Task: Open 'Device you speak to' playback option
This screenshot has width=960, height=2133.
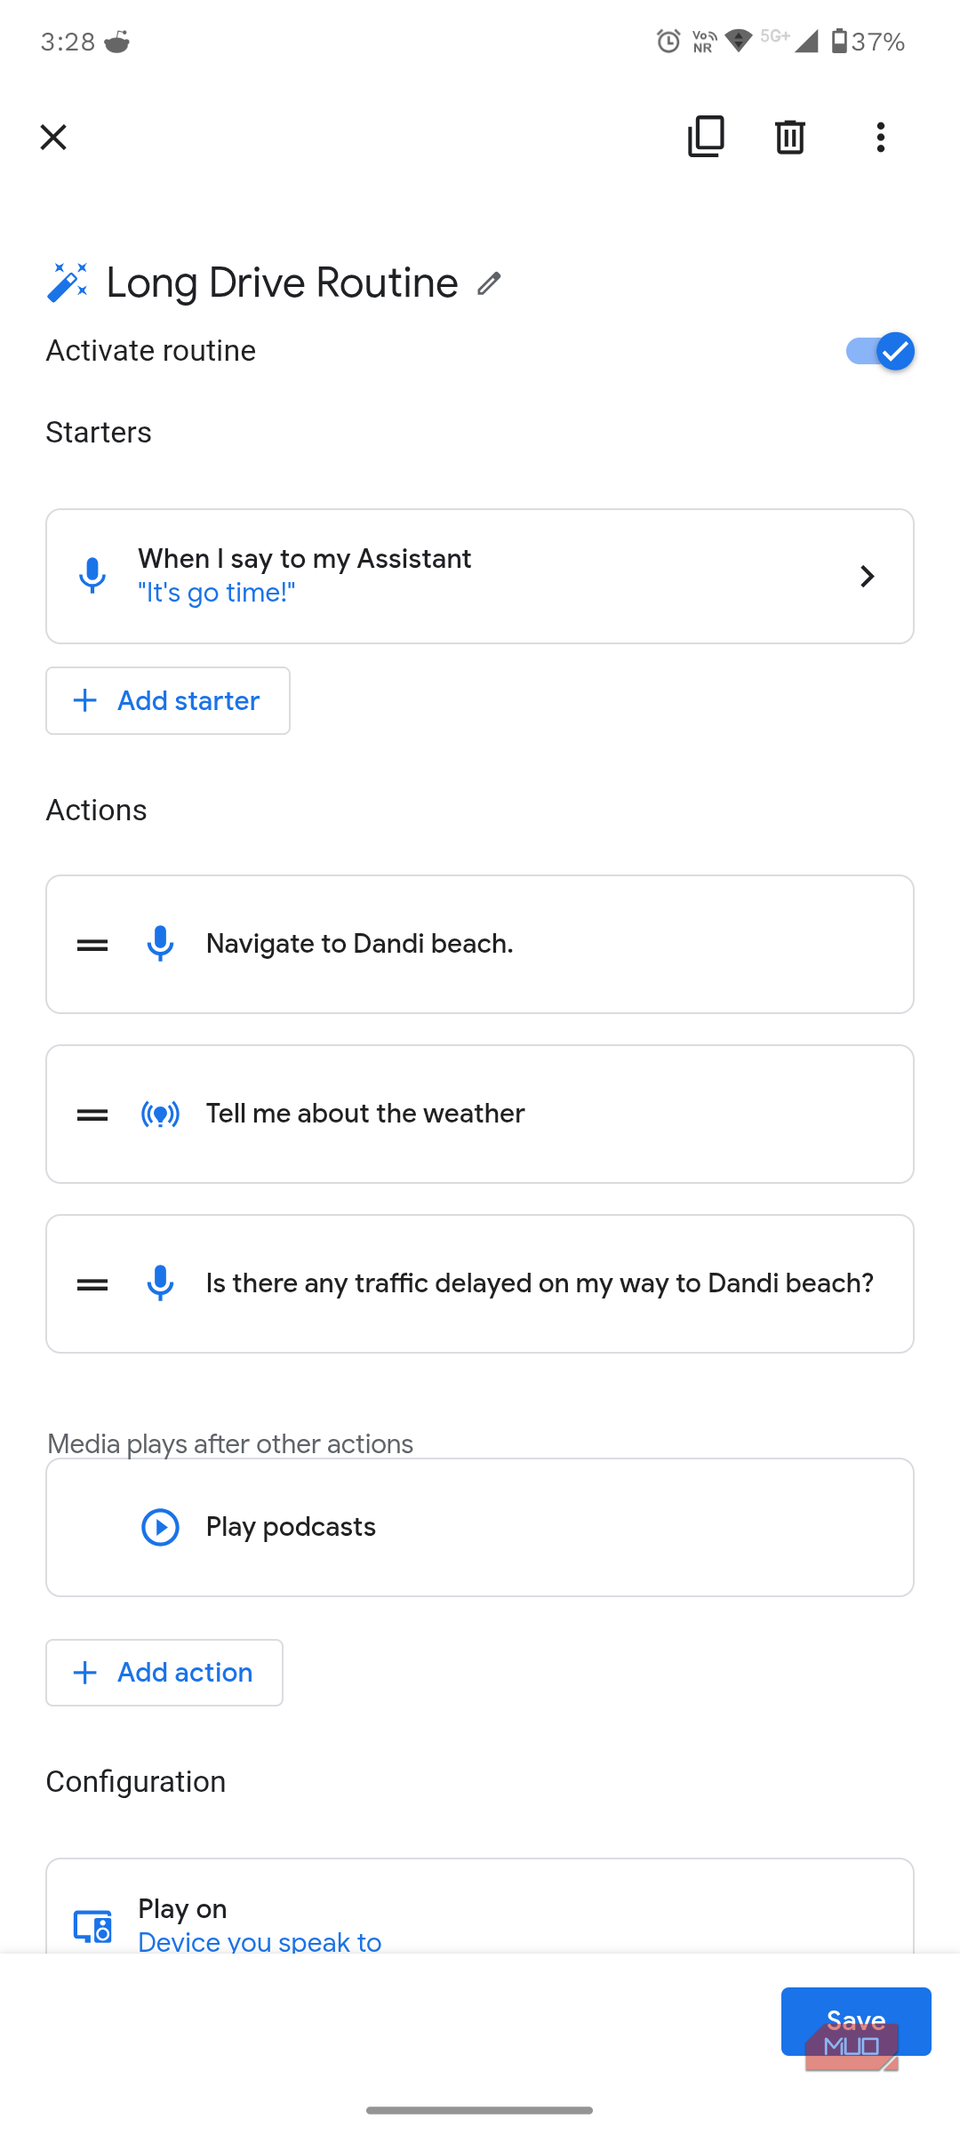Action: pos(259,1941)
